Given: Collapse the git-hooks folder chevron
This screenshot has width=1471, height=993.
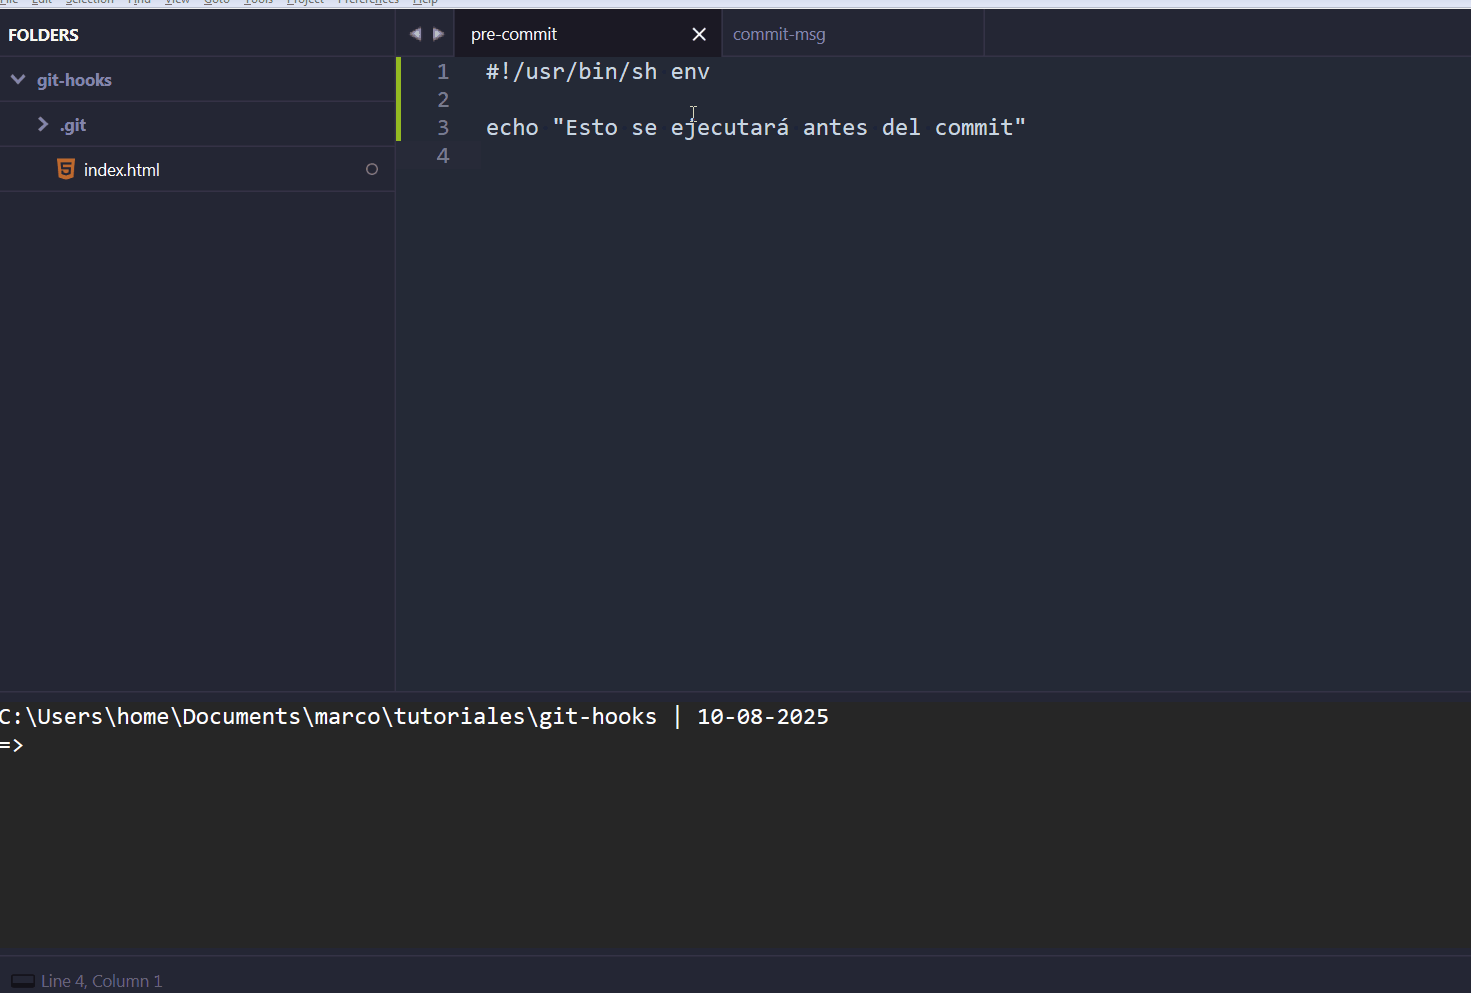Looking at the screenshot, I should pyautogui.click(x=18, y=79).
